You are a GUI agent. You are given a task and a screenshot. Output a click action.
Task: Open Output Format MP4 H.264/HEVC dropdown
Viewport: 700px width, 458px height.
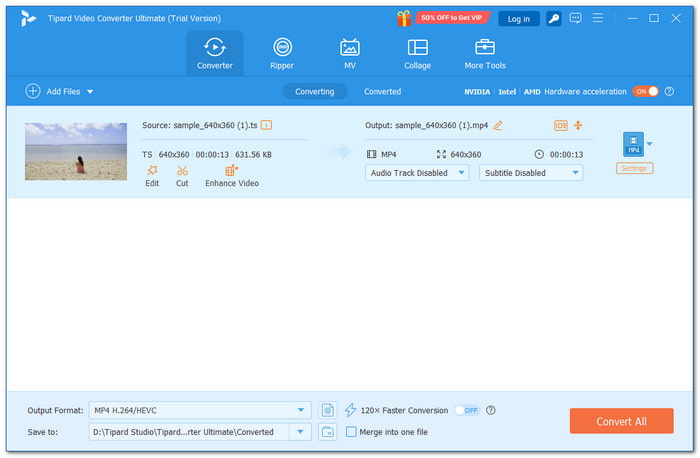[x=200, y=410]
